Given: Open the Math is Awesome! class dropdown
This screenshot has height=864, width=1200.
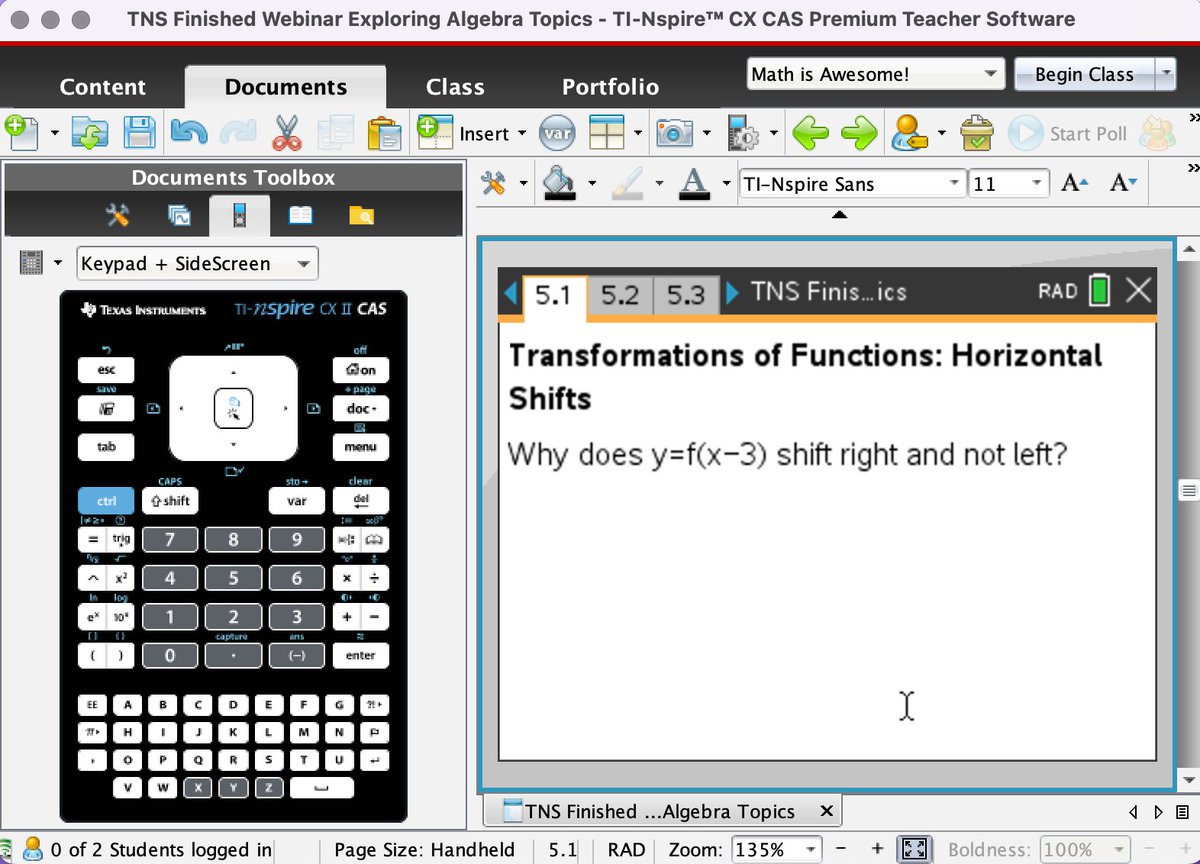Looking at the screenshot, I should tap(875, 74).
